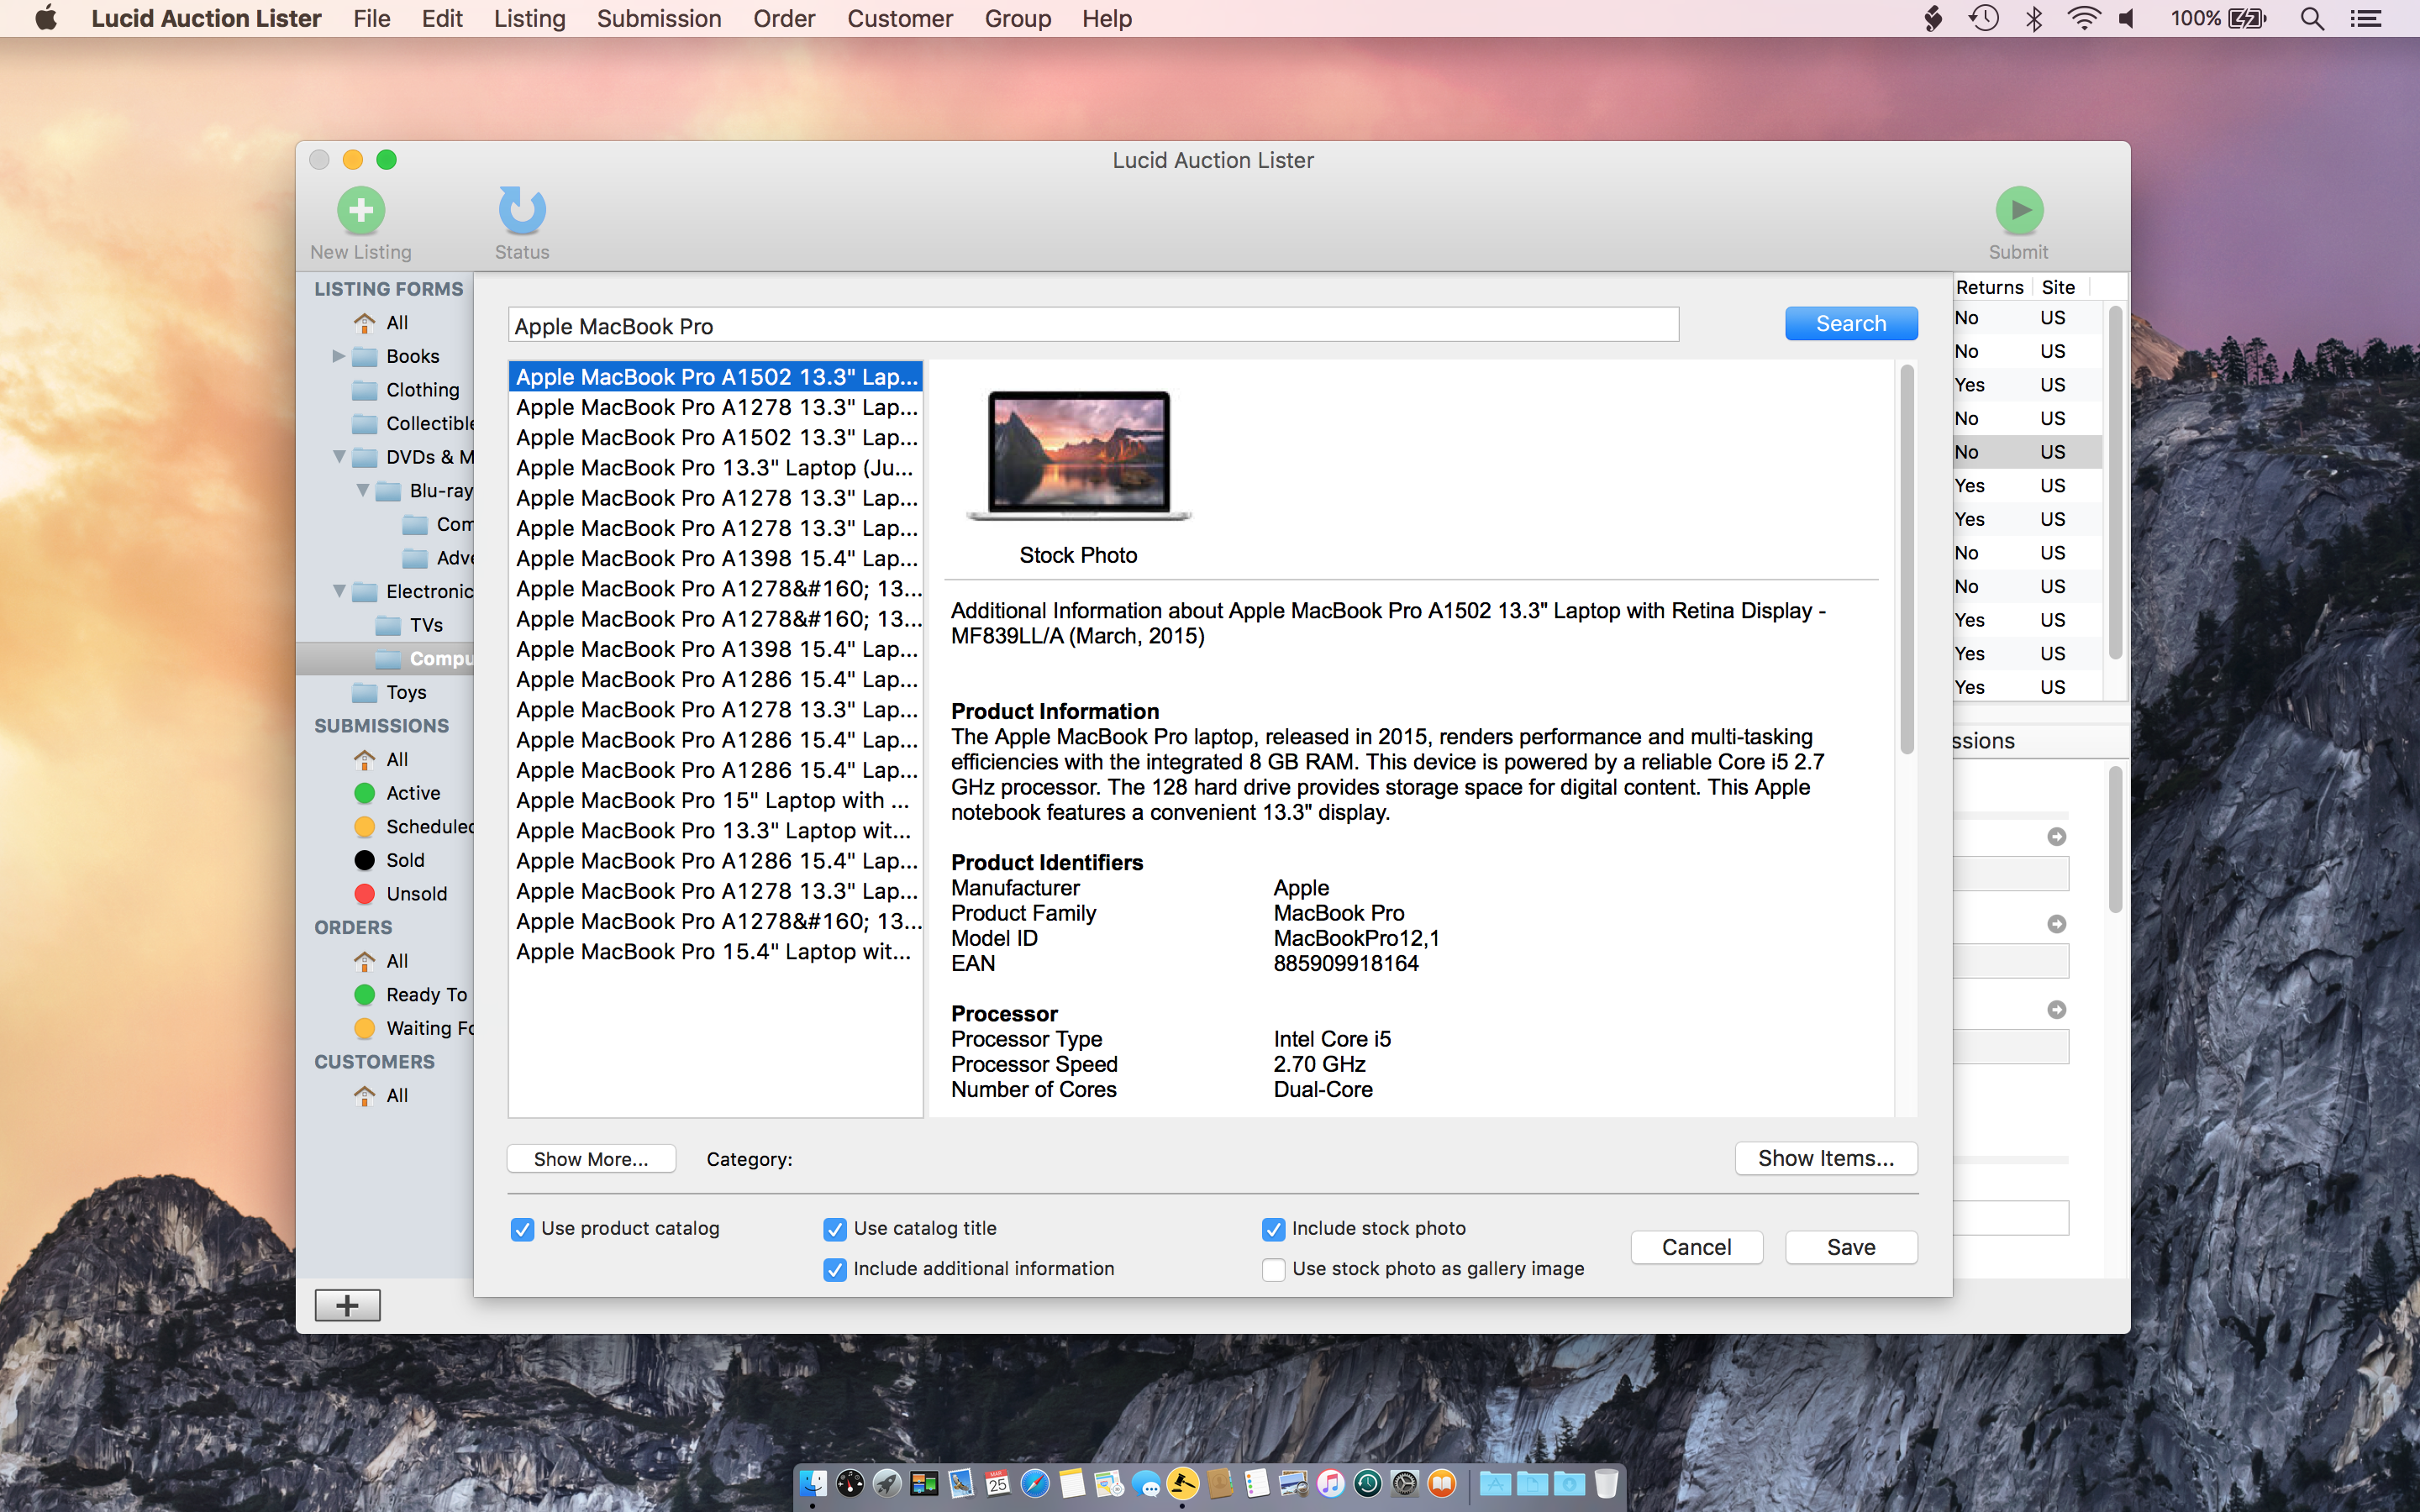2420x1512 pixels.
Task: Disable Include stock photo option
Action: coord(1273,1229)
